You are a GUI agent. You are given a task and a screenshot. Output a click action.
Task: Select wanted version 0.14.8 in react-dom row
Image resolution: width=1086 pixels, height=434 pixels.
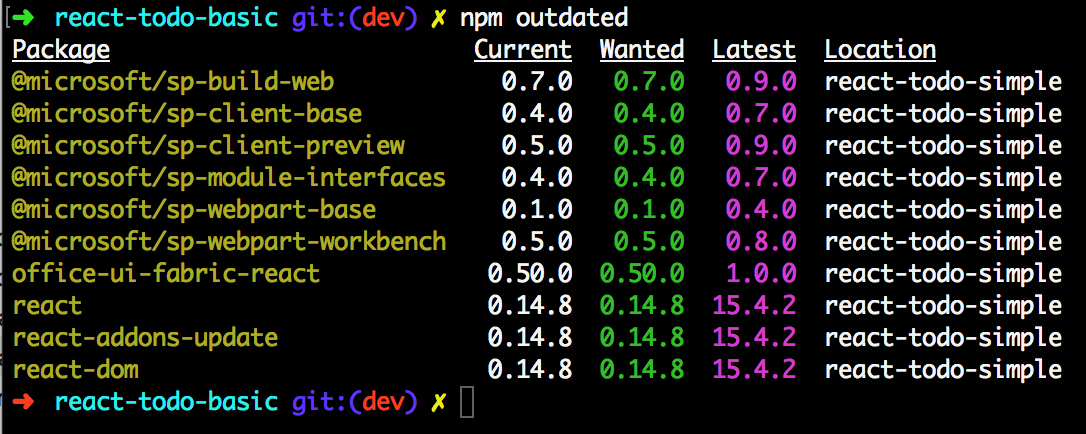click(641, 370)
